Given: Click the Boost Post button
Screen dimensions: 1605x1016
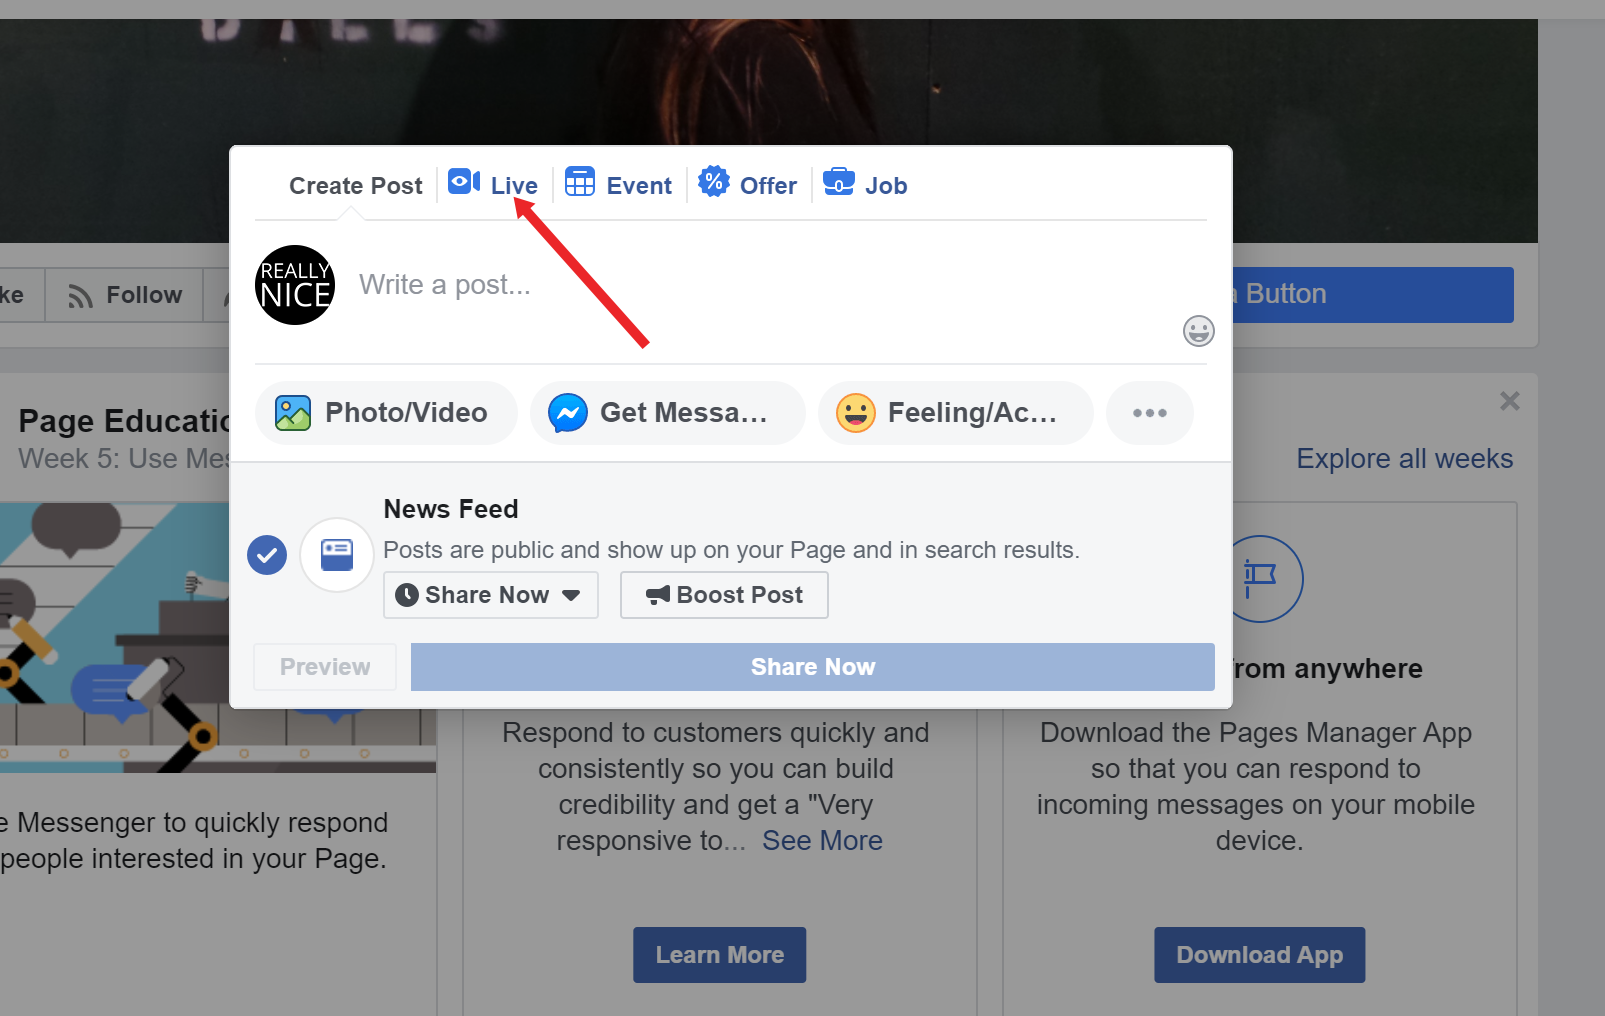Looking at the screenshot, I should [x=724, y=595].
